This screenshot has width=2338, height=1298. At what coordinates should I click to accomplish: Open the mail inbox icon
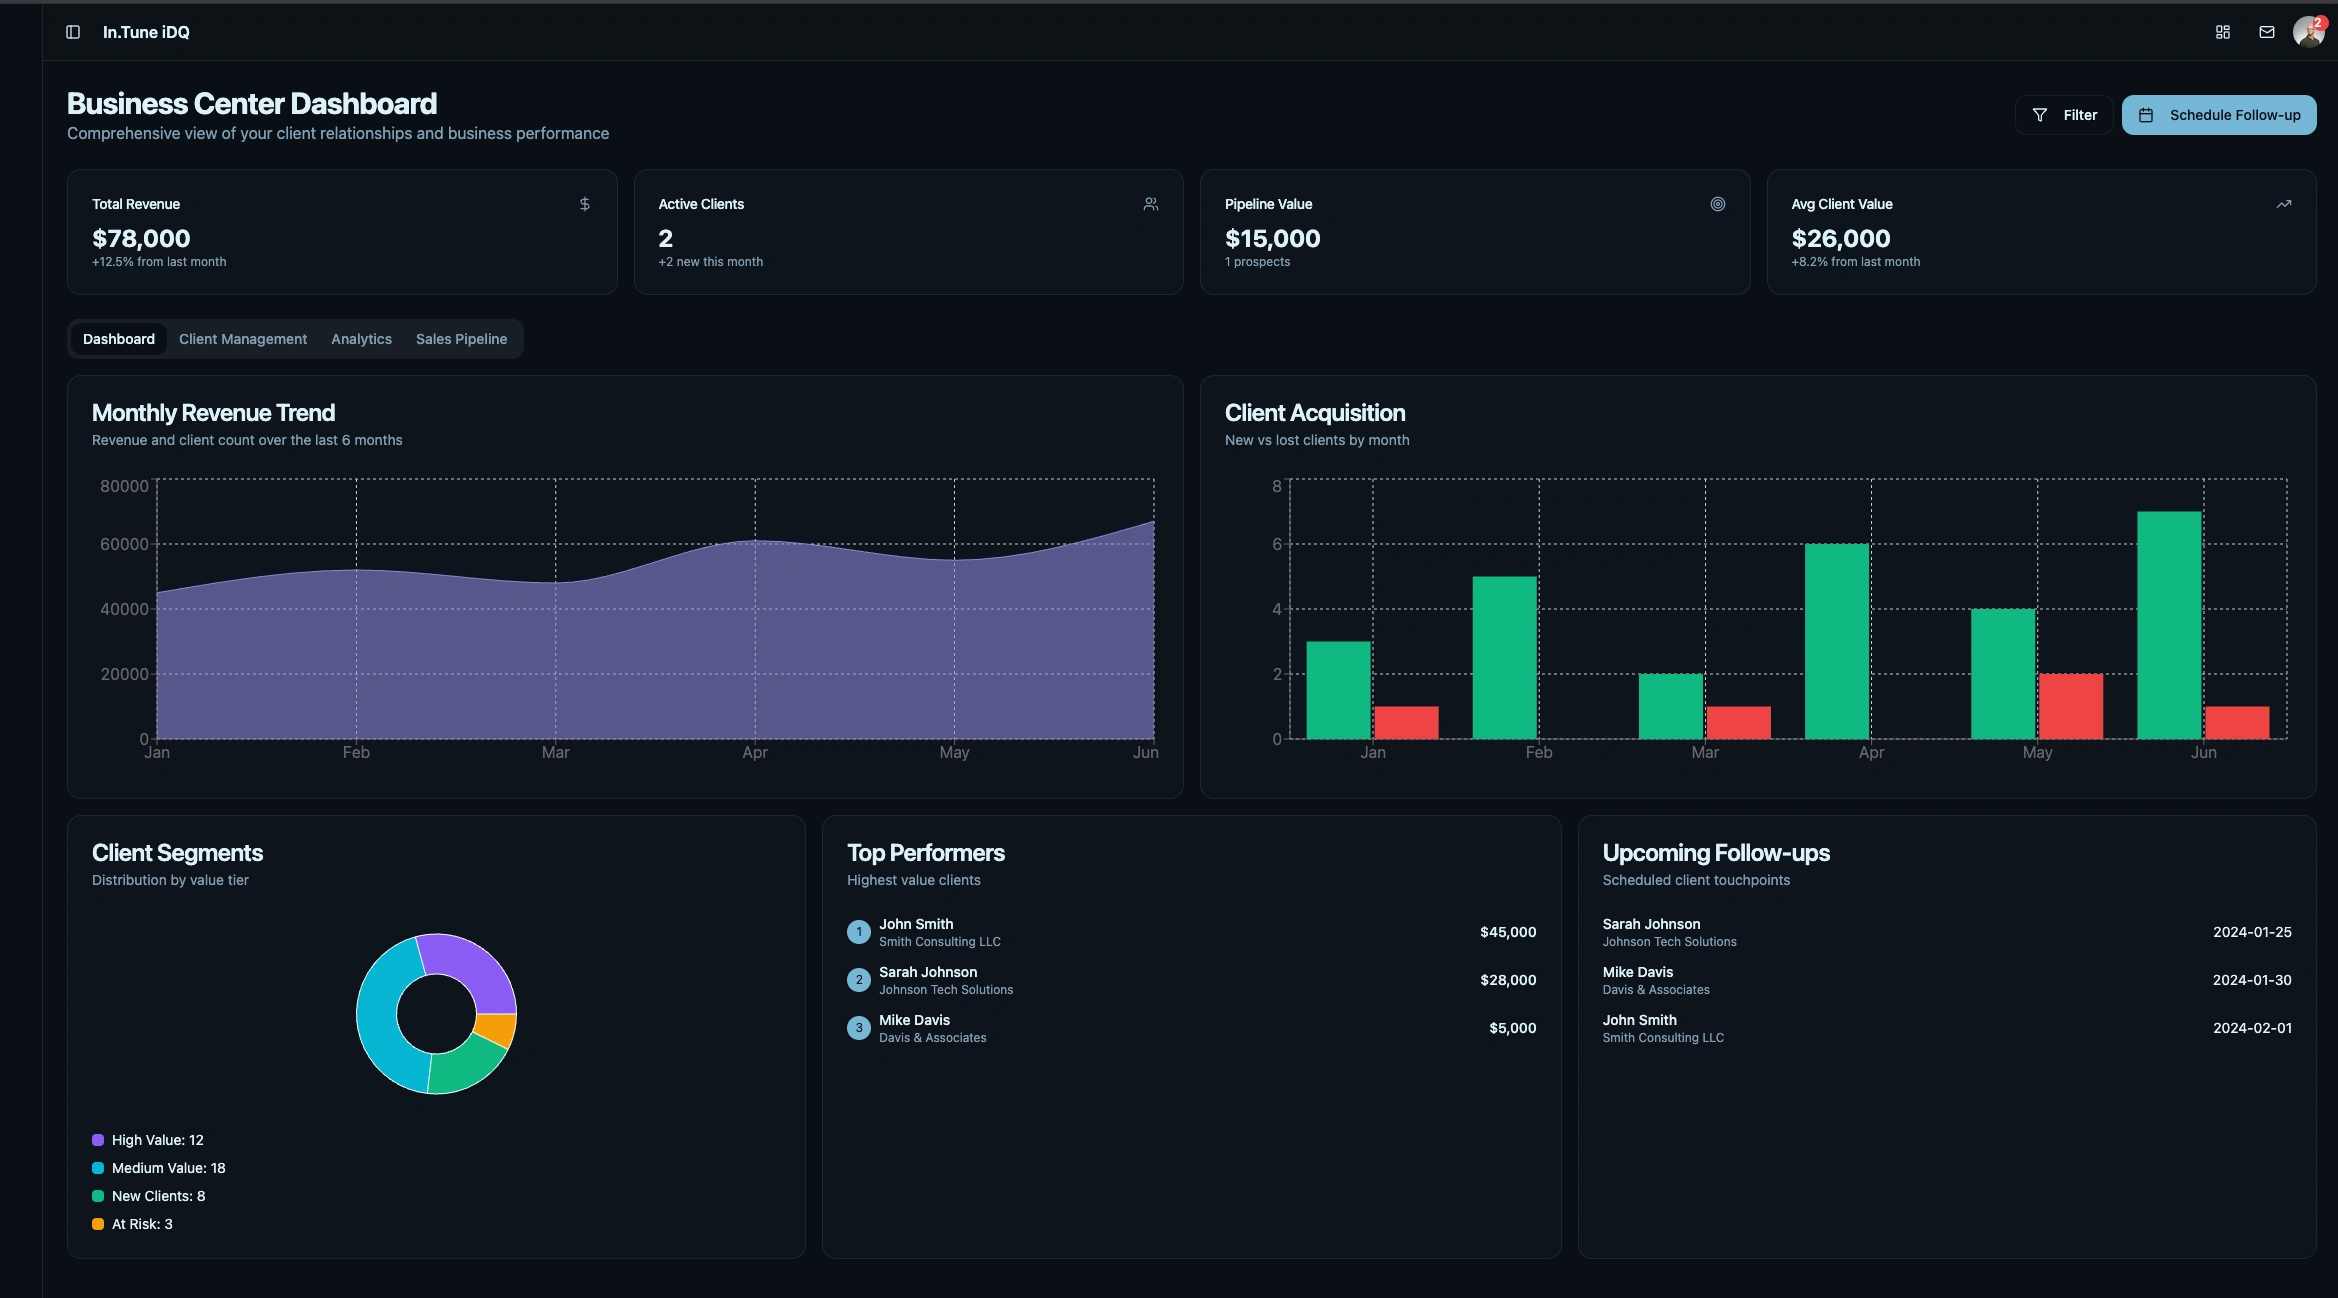[x=2266, y=32]
